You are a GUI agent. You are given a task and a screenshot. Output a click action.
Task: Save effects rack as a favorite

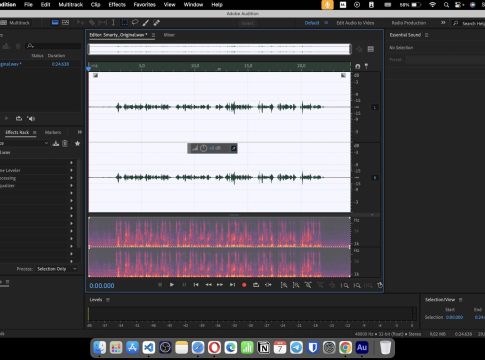coord(77,143)
